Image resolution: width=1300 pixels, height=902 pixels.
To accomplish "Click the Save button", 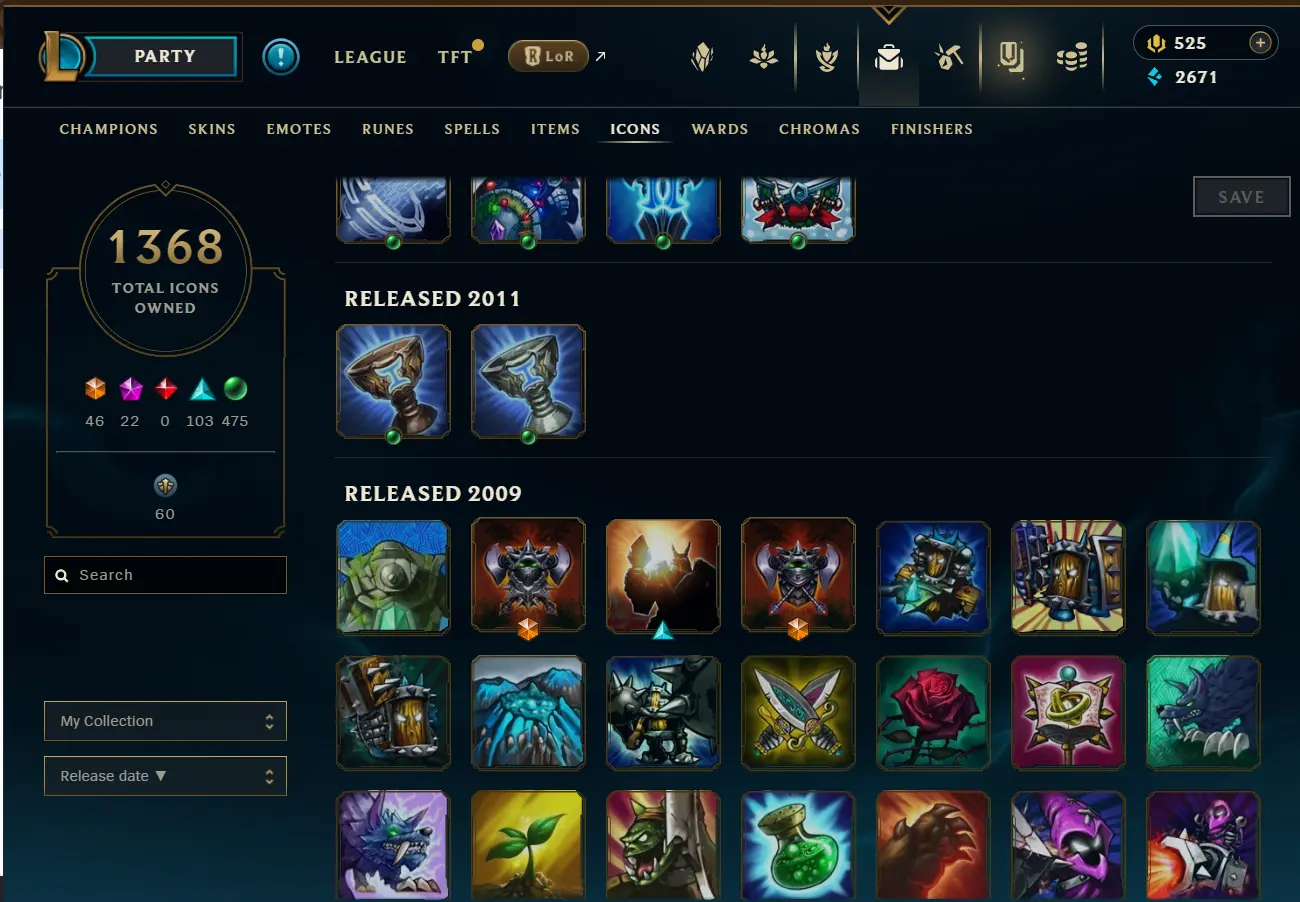I will coord(1241,197).
